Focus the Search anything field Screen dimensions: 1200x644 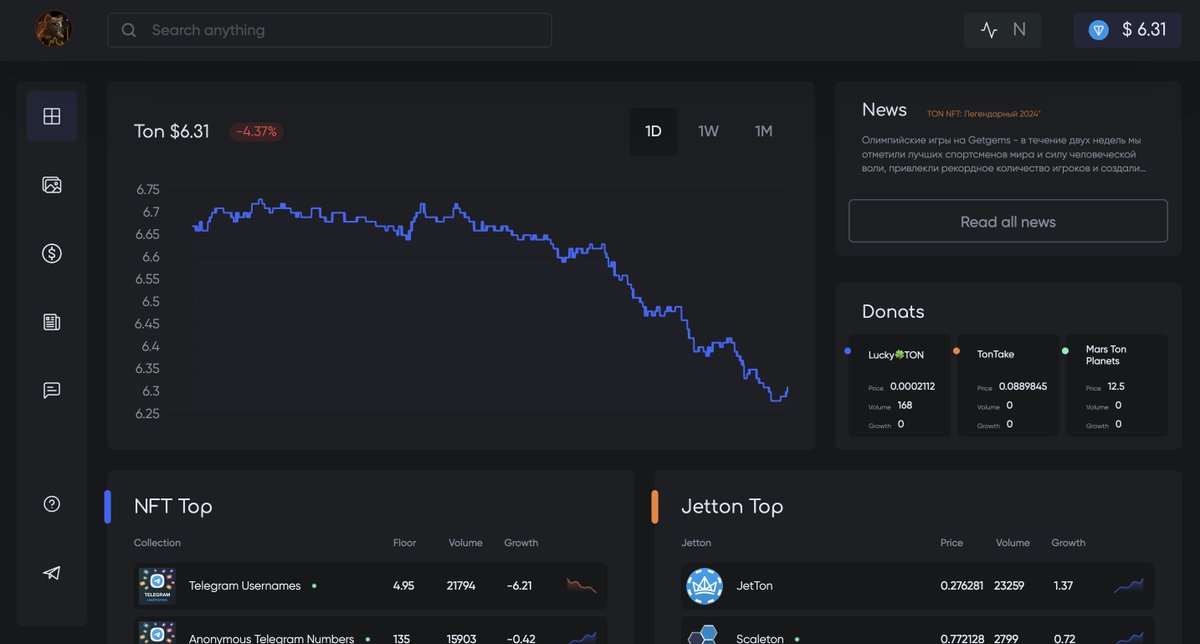pos(330,30)
